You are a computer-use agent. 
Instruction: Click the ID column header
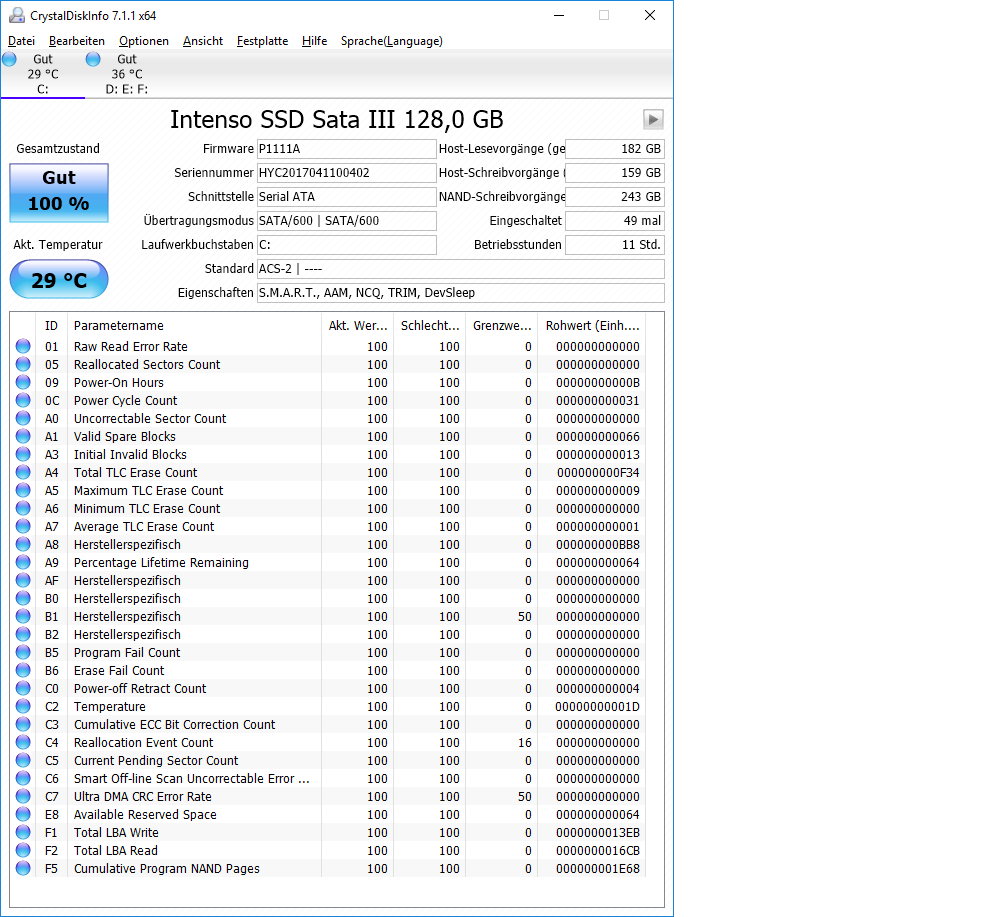point(51,325)
